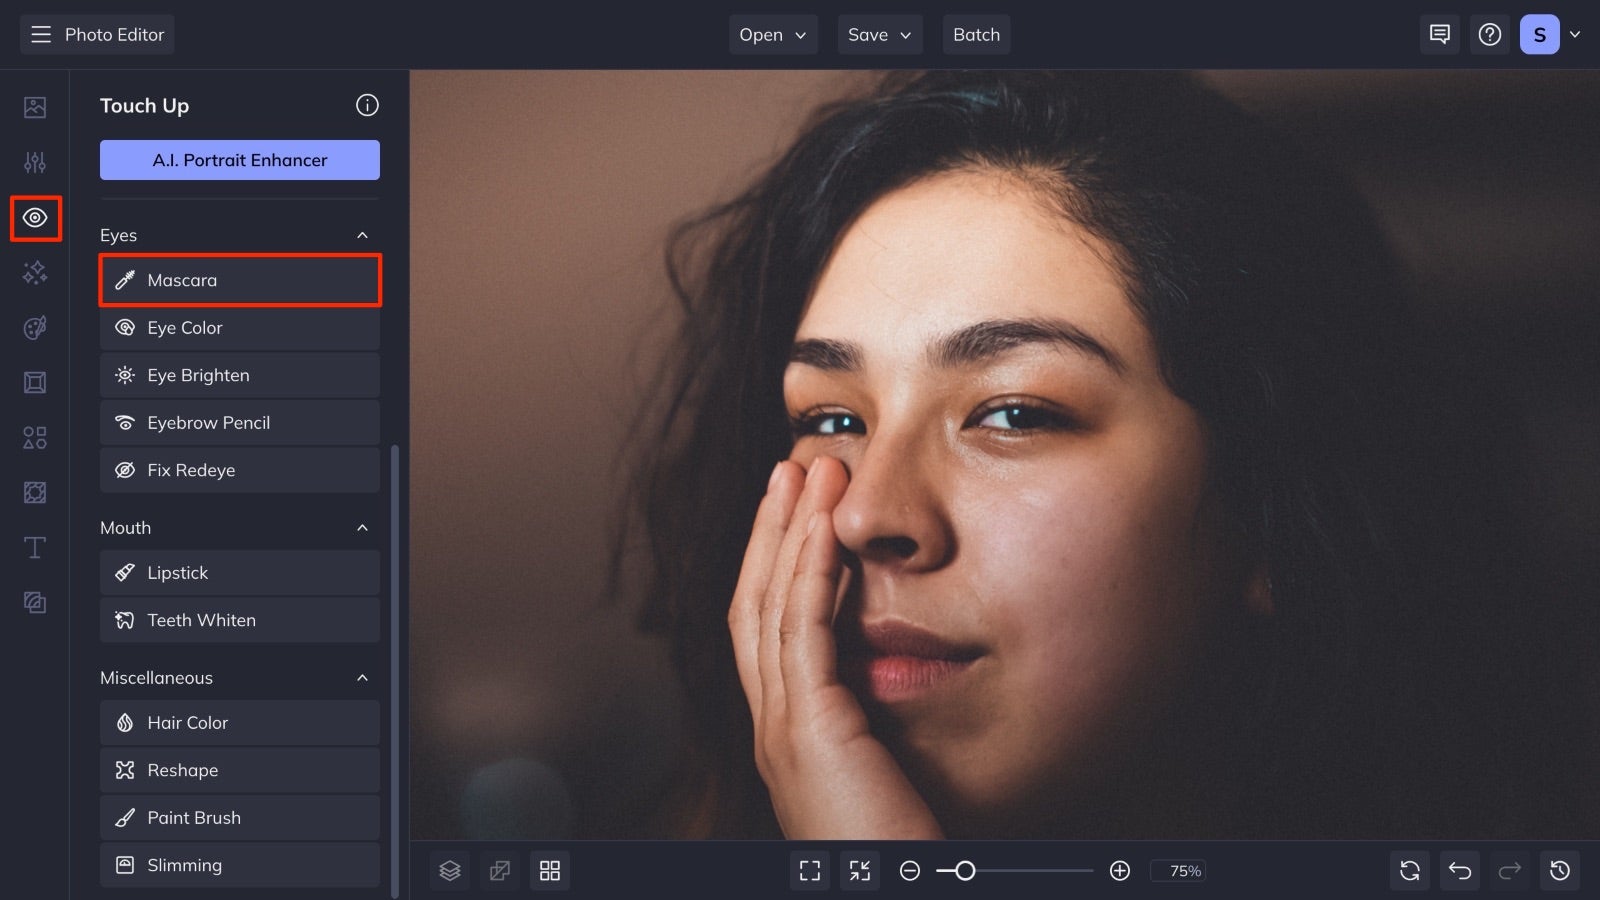This screenshot has width=1600, height=900.
Task: Select the Mascara tool
Action: point(240,280)
